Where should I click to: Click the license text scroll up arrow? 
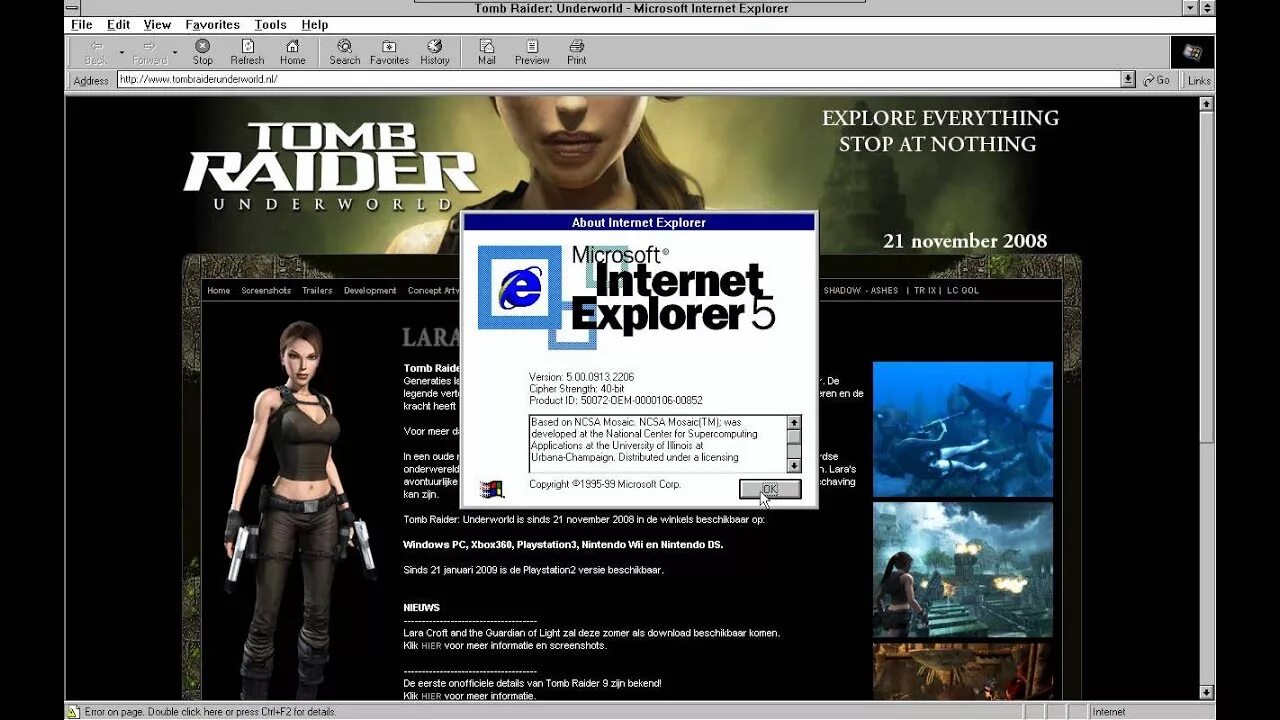tap(794, 423)
